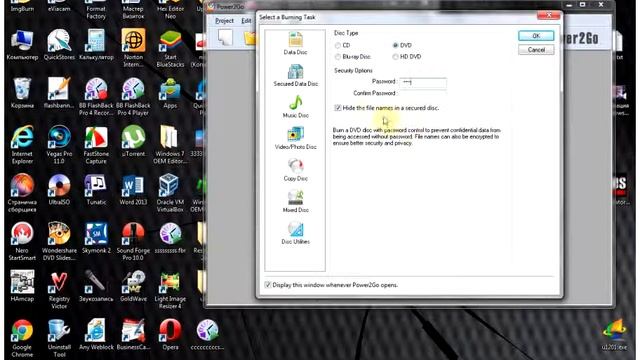640x360 pixels.
Task: Open HAmcap desktop shortcut
Action: pos(22,286)
